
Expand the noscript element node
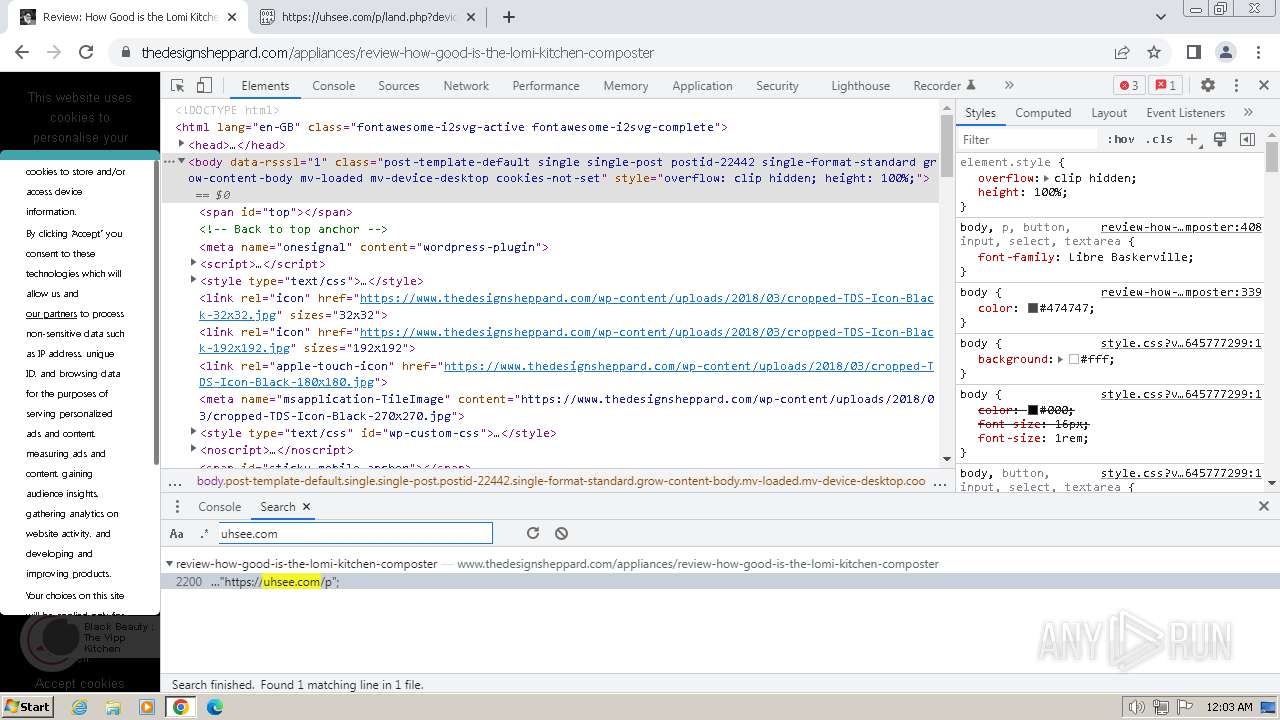tap(193, 449)
